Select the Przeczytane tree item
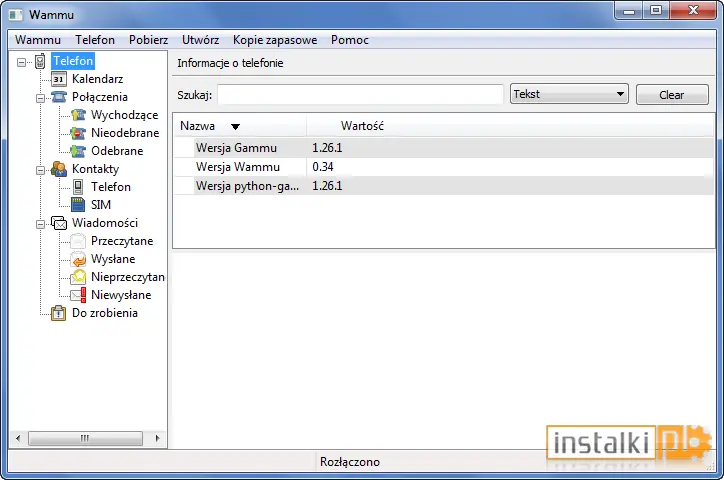The width and height of the screenshot is (724, 480). pyautogui.click(x=122, y=241)
